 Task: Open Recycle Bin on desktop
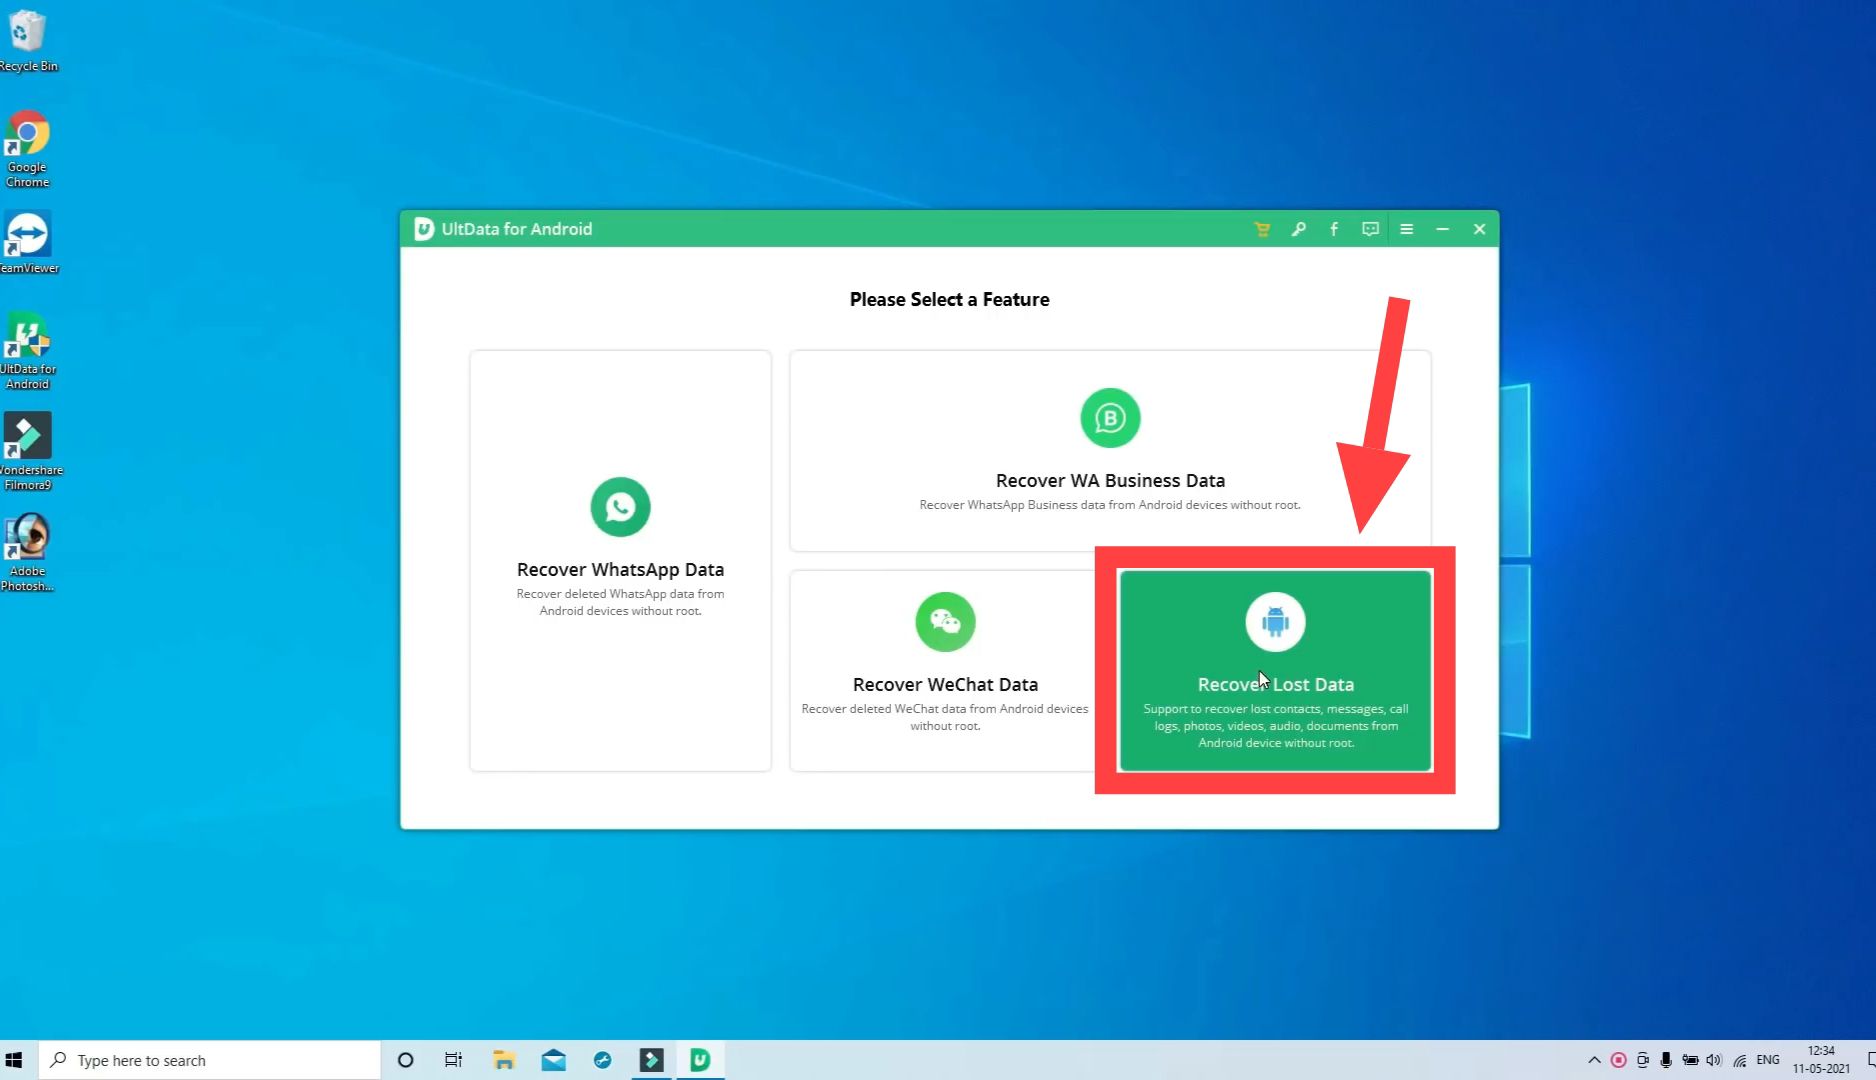click(x=28, y=40)
